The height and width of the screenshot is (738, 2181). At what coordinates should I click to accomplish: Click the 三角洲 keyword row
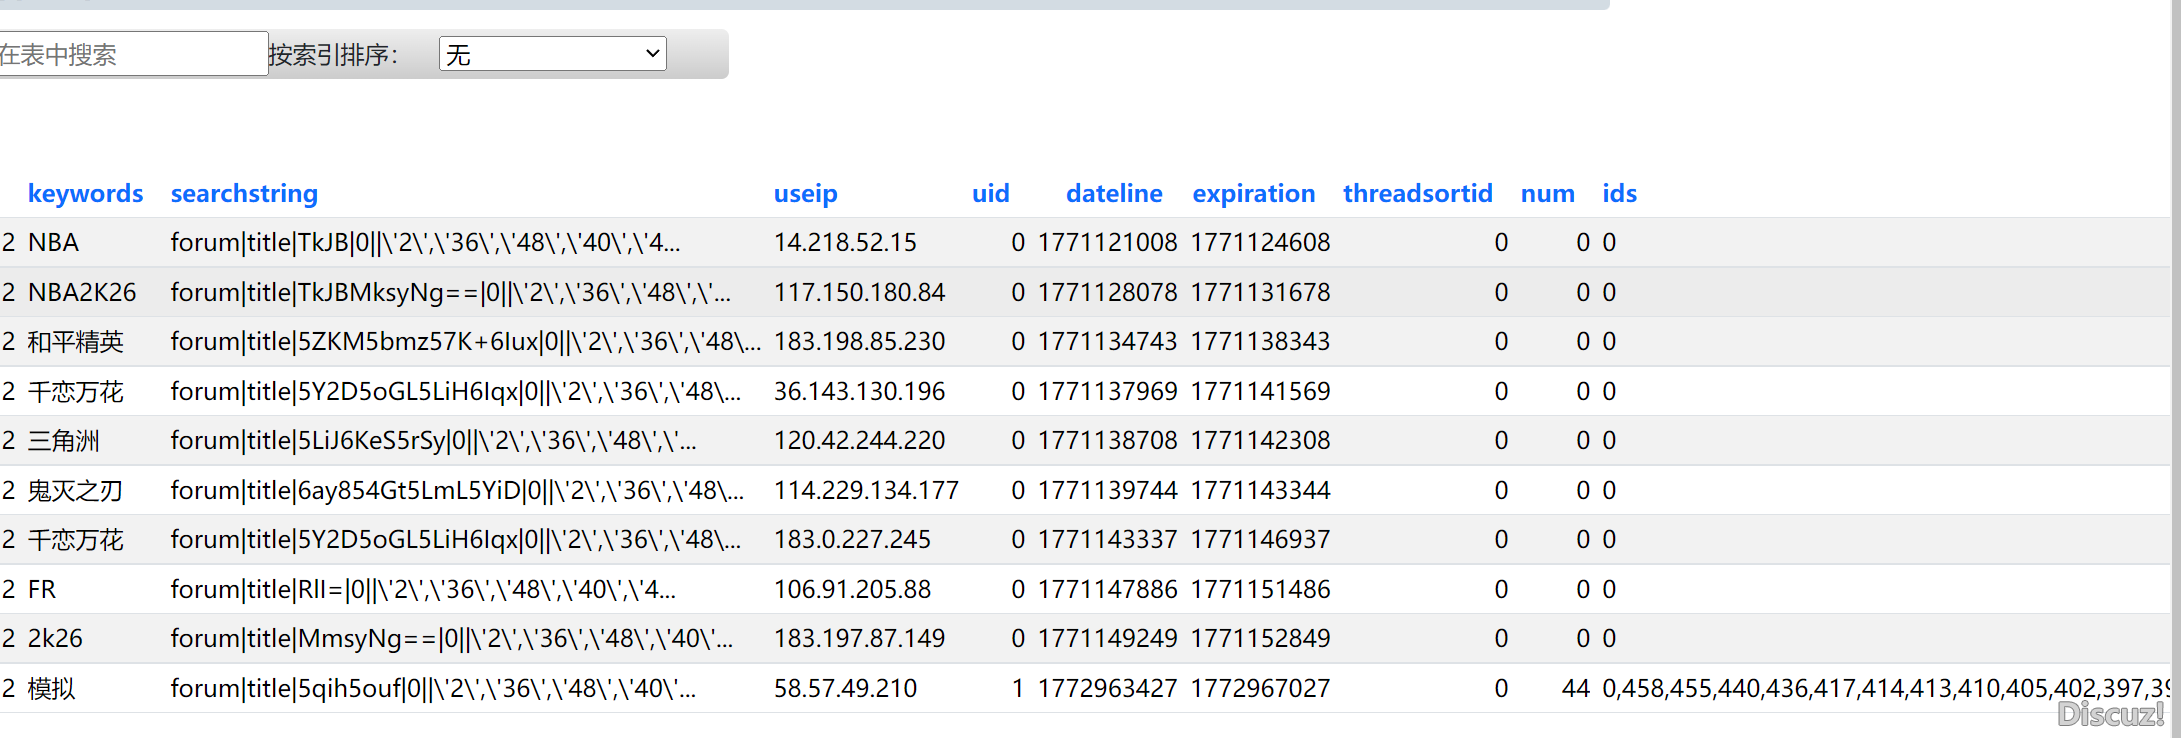64,441
